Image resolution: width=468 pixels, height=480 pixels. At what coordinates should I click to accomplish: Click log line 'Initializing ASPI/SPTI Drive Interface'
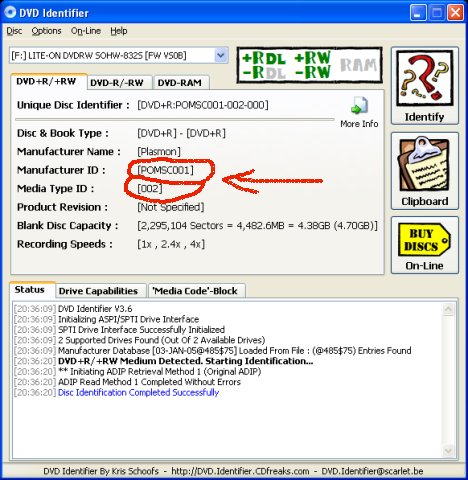[128, 319]
